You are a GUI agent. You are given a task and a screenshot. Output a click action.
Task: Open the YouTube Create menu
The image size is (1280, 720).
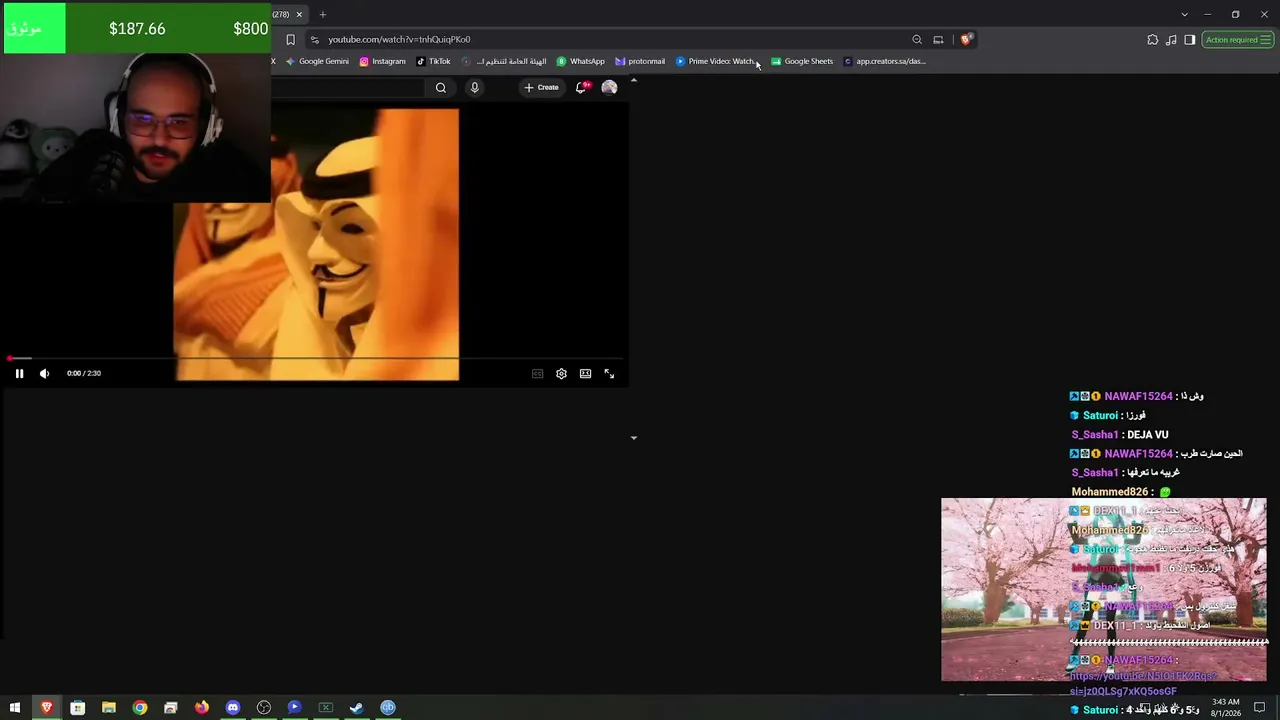541,87
